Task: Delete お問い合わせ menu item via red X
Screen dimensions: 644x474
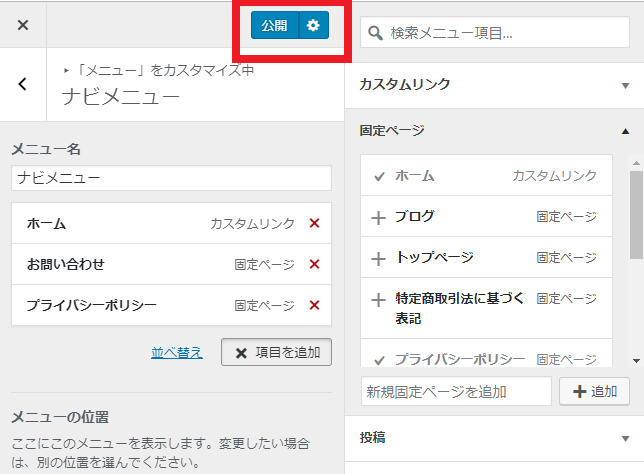Action: (314, 264)
